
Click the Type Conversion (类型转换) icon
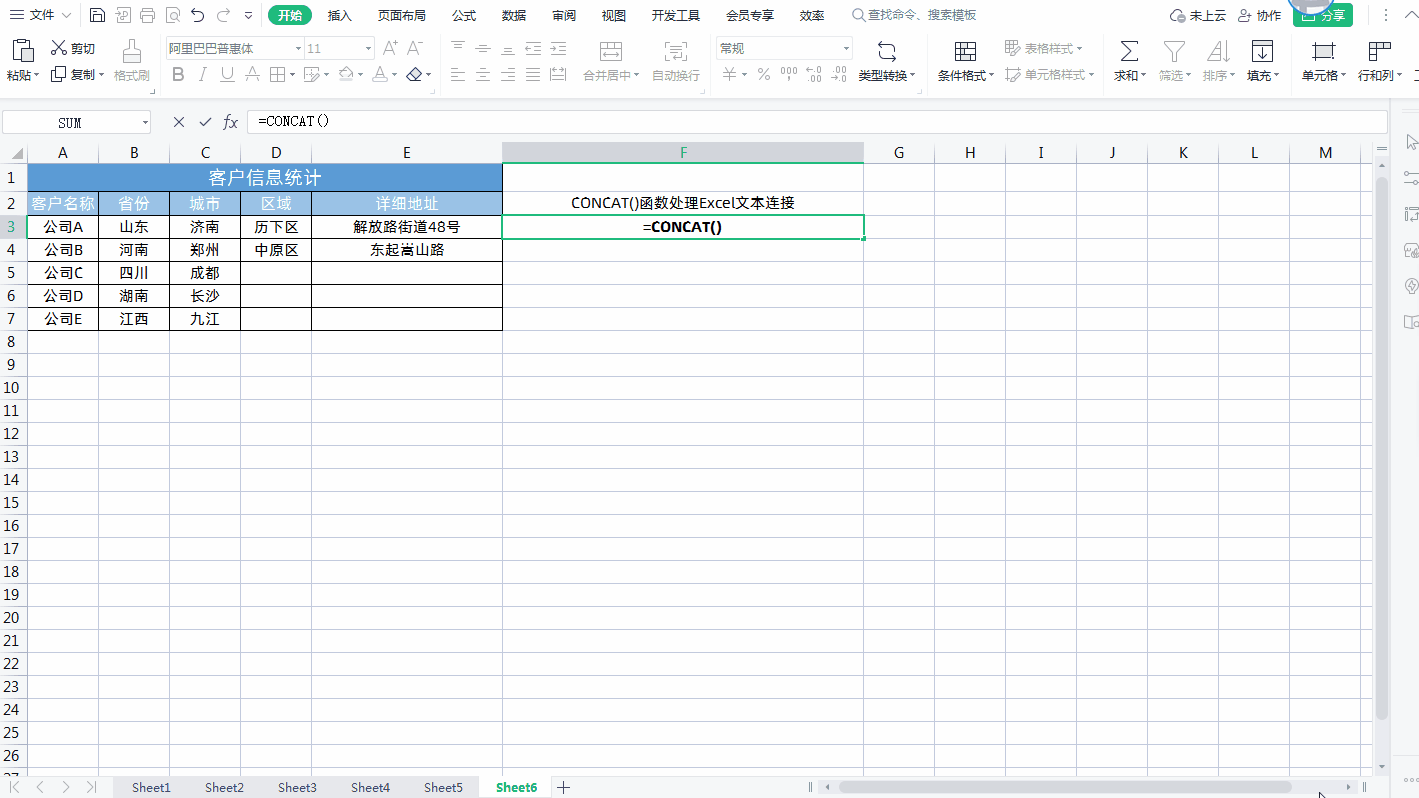click(x=886, y=52)
